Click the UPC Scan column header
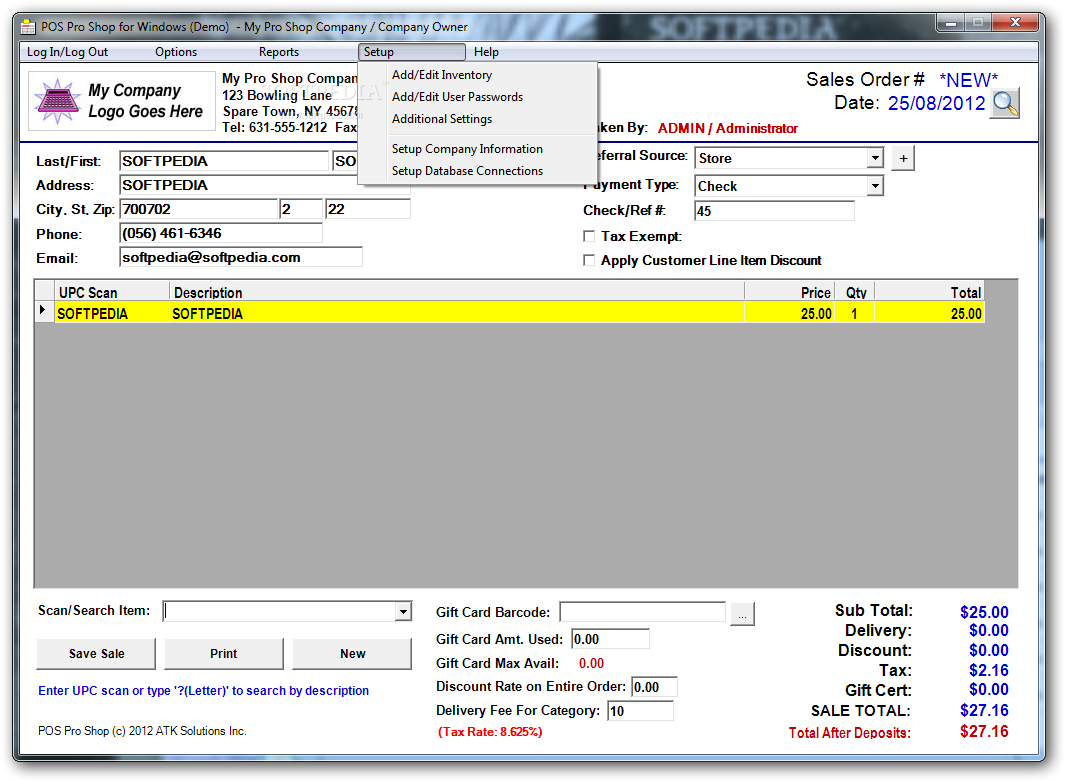Screen dimensions: 1066x782 pyautogui.click(x=112, y=292)
